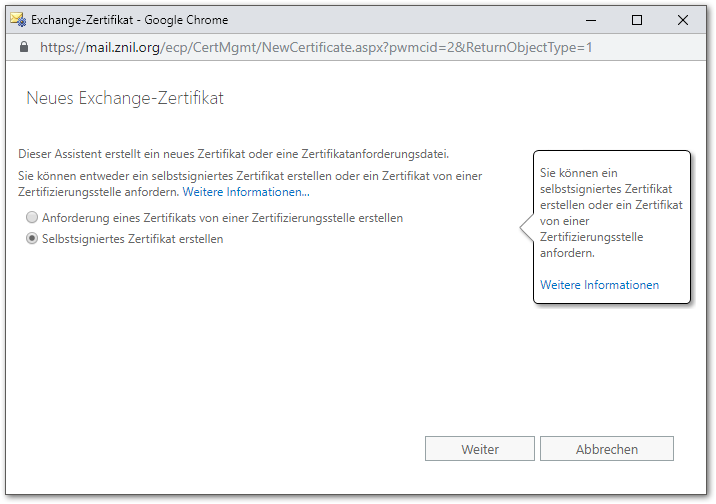
Task: Open inline 'Weitere Informationen...' link in description
Action: (246, 191)
